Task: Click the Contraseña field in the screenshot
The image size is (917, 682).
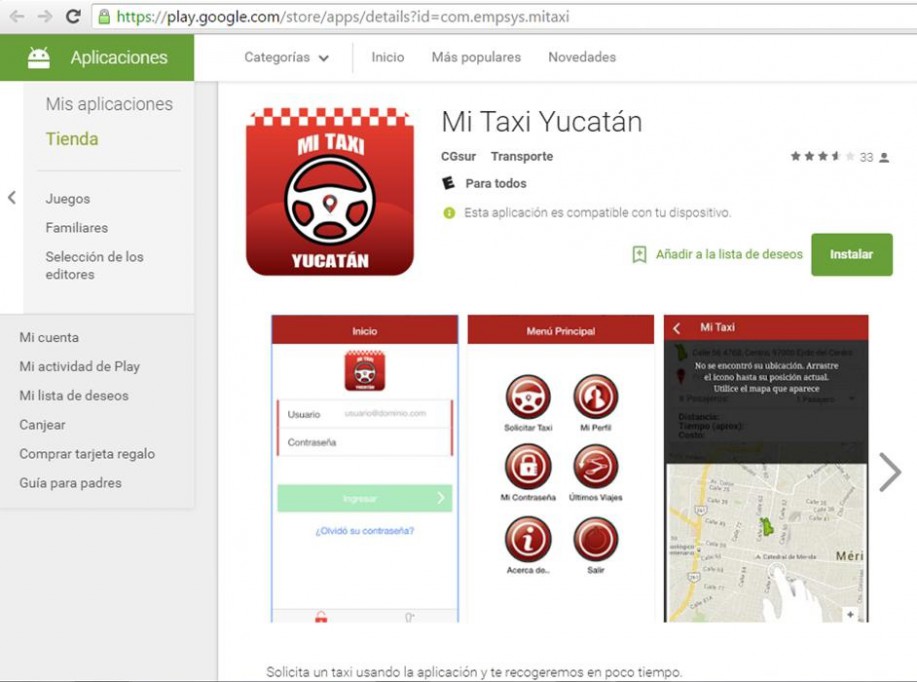Action: coord(364,442)
